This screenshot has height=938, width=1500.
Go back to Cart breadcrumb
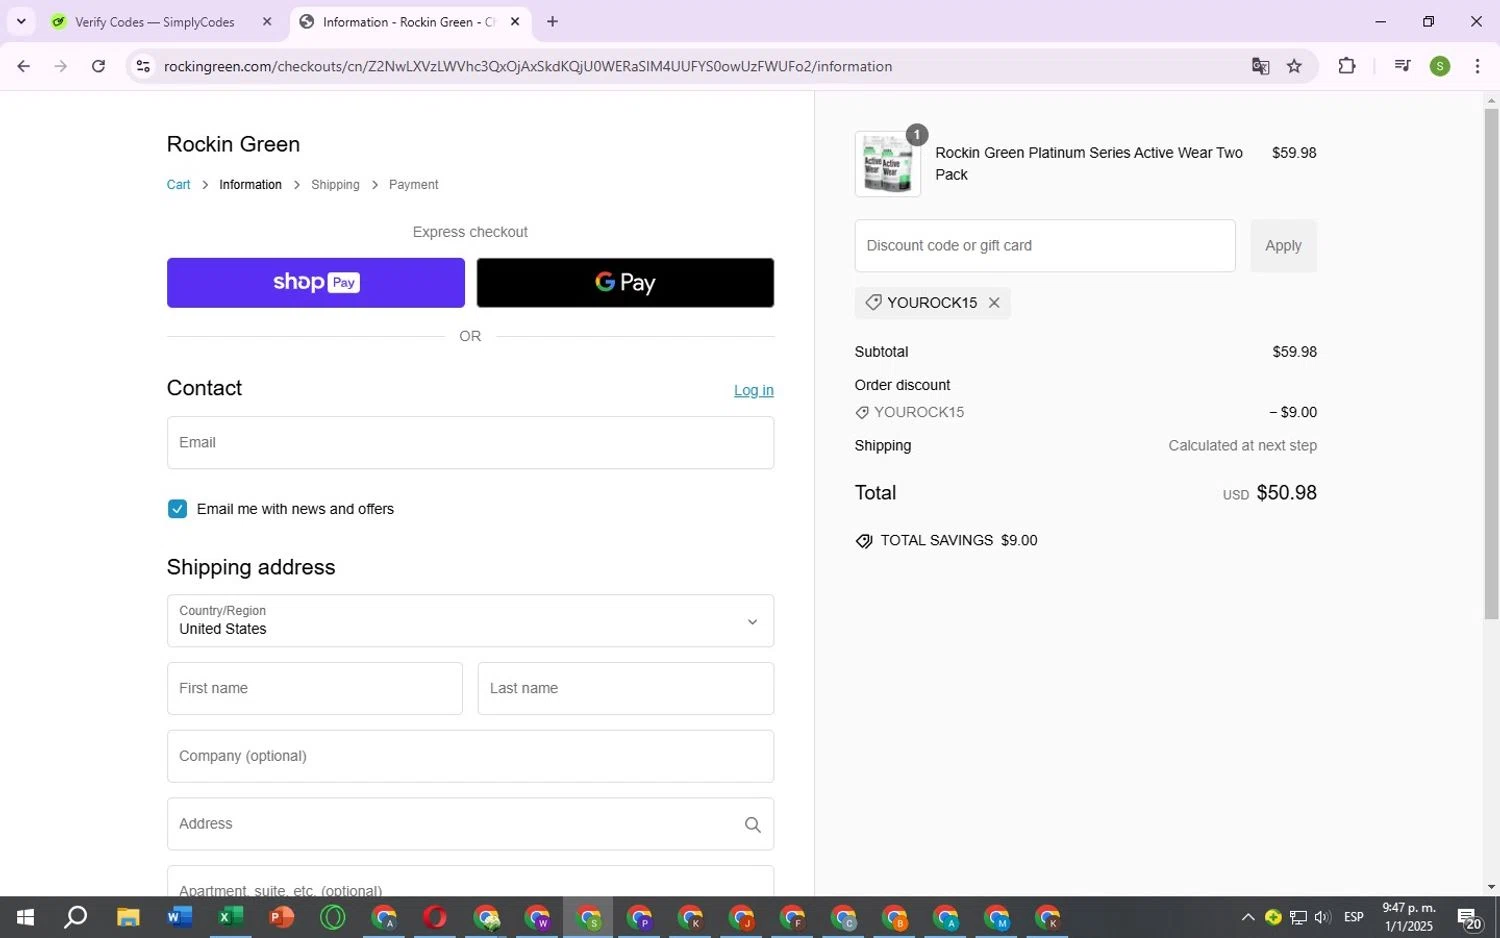click(178, 185)
